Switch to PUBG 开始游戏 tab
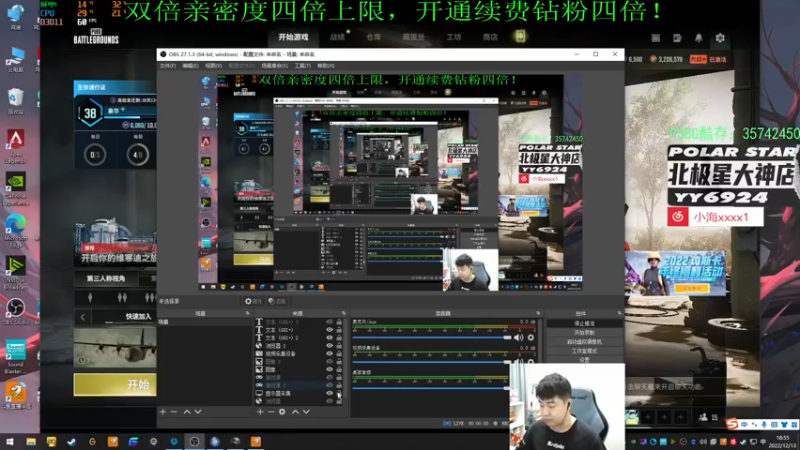 293,37
